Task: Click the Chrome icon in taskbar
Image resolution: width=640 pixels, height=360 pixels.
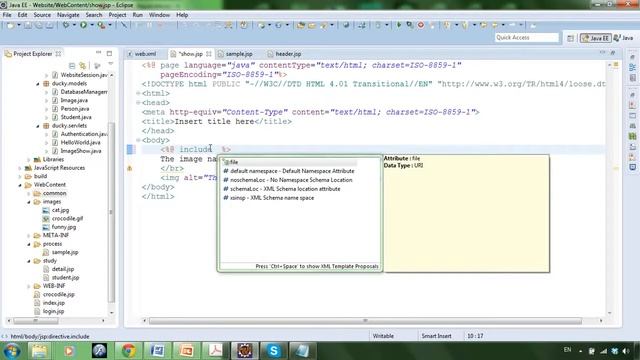Action: 129,351
